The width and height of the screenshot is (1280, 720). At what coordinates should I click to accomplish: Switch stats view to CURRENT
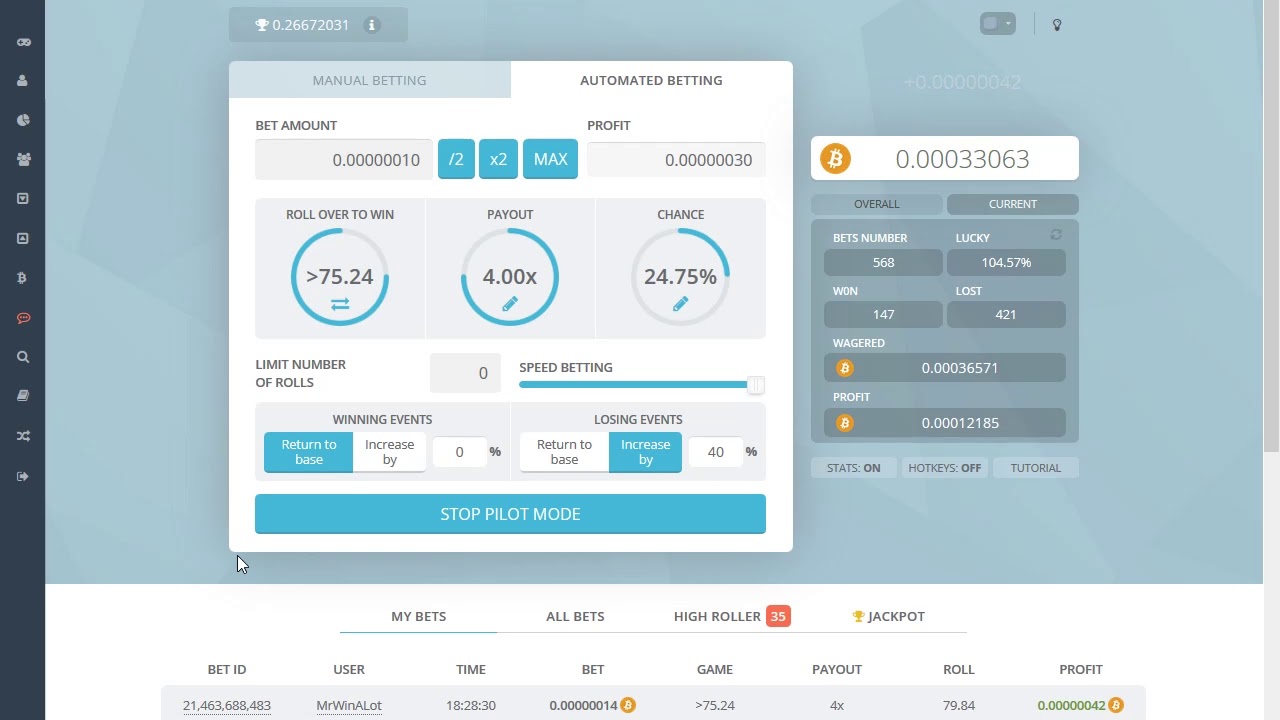tap(1013, 204)
